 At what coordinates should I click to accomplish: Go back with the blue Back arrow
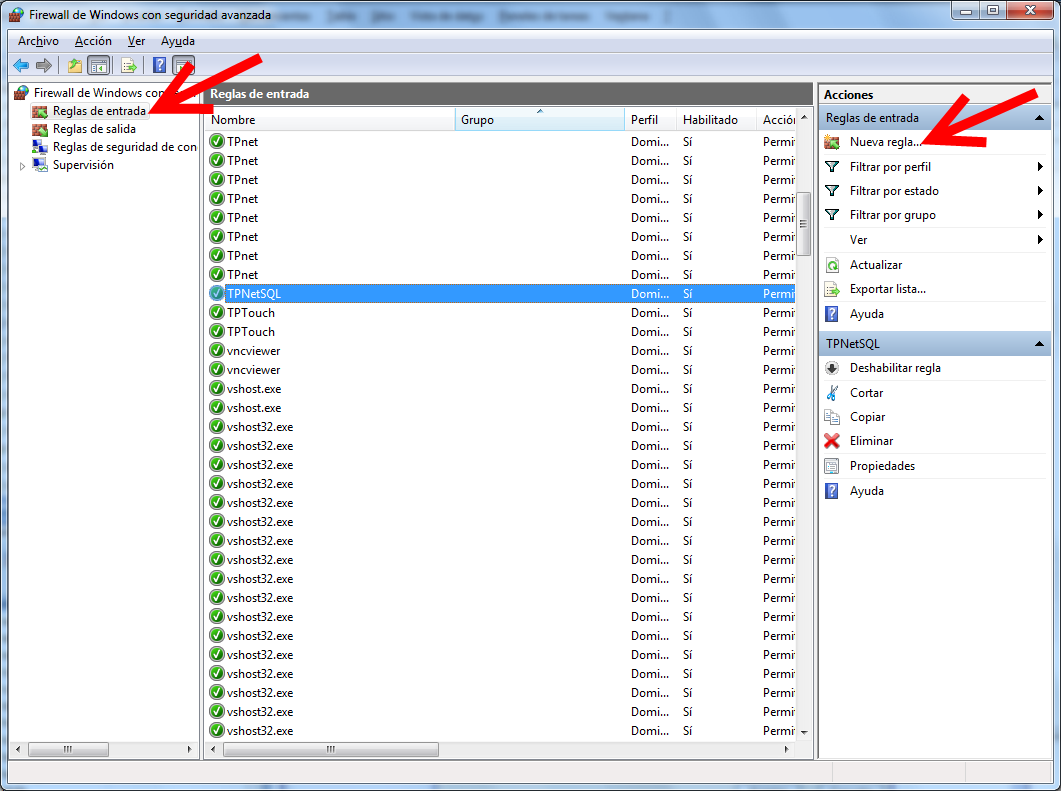point(21,66)
